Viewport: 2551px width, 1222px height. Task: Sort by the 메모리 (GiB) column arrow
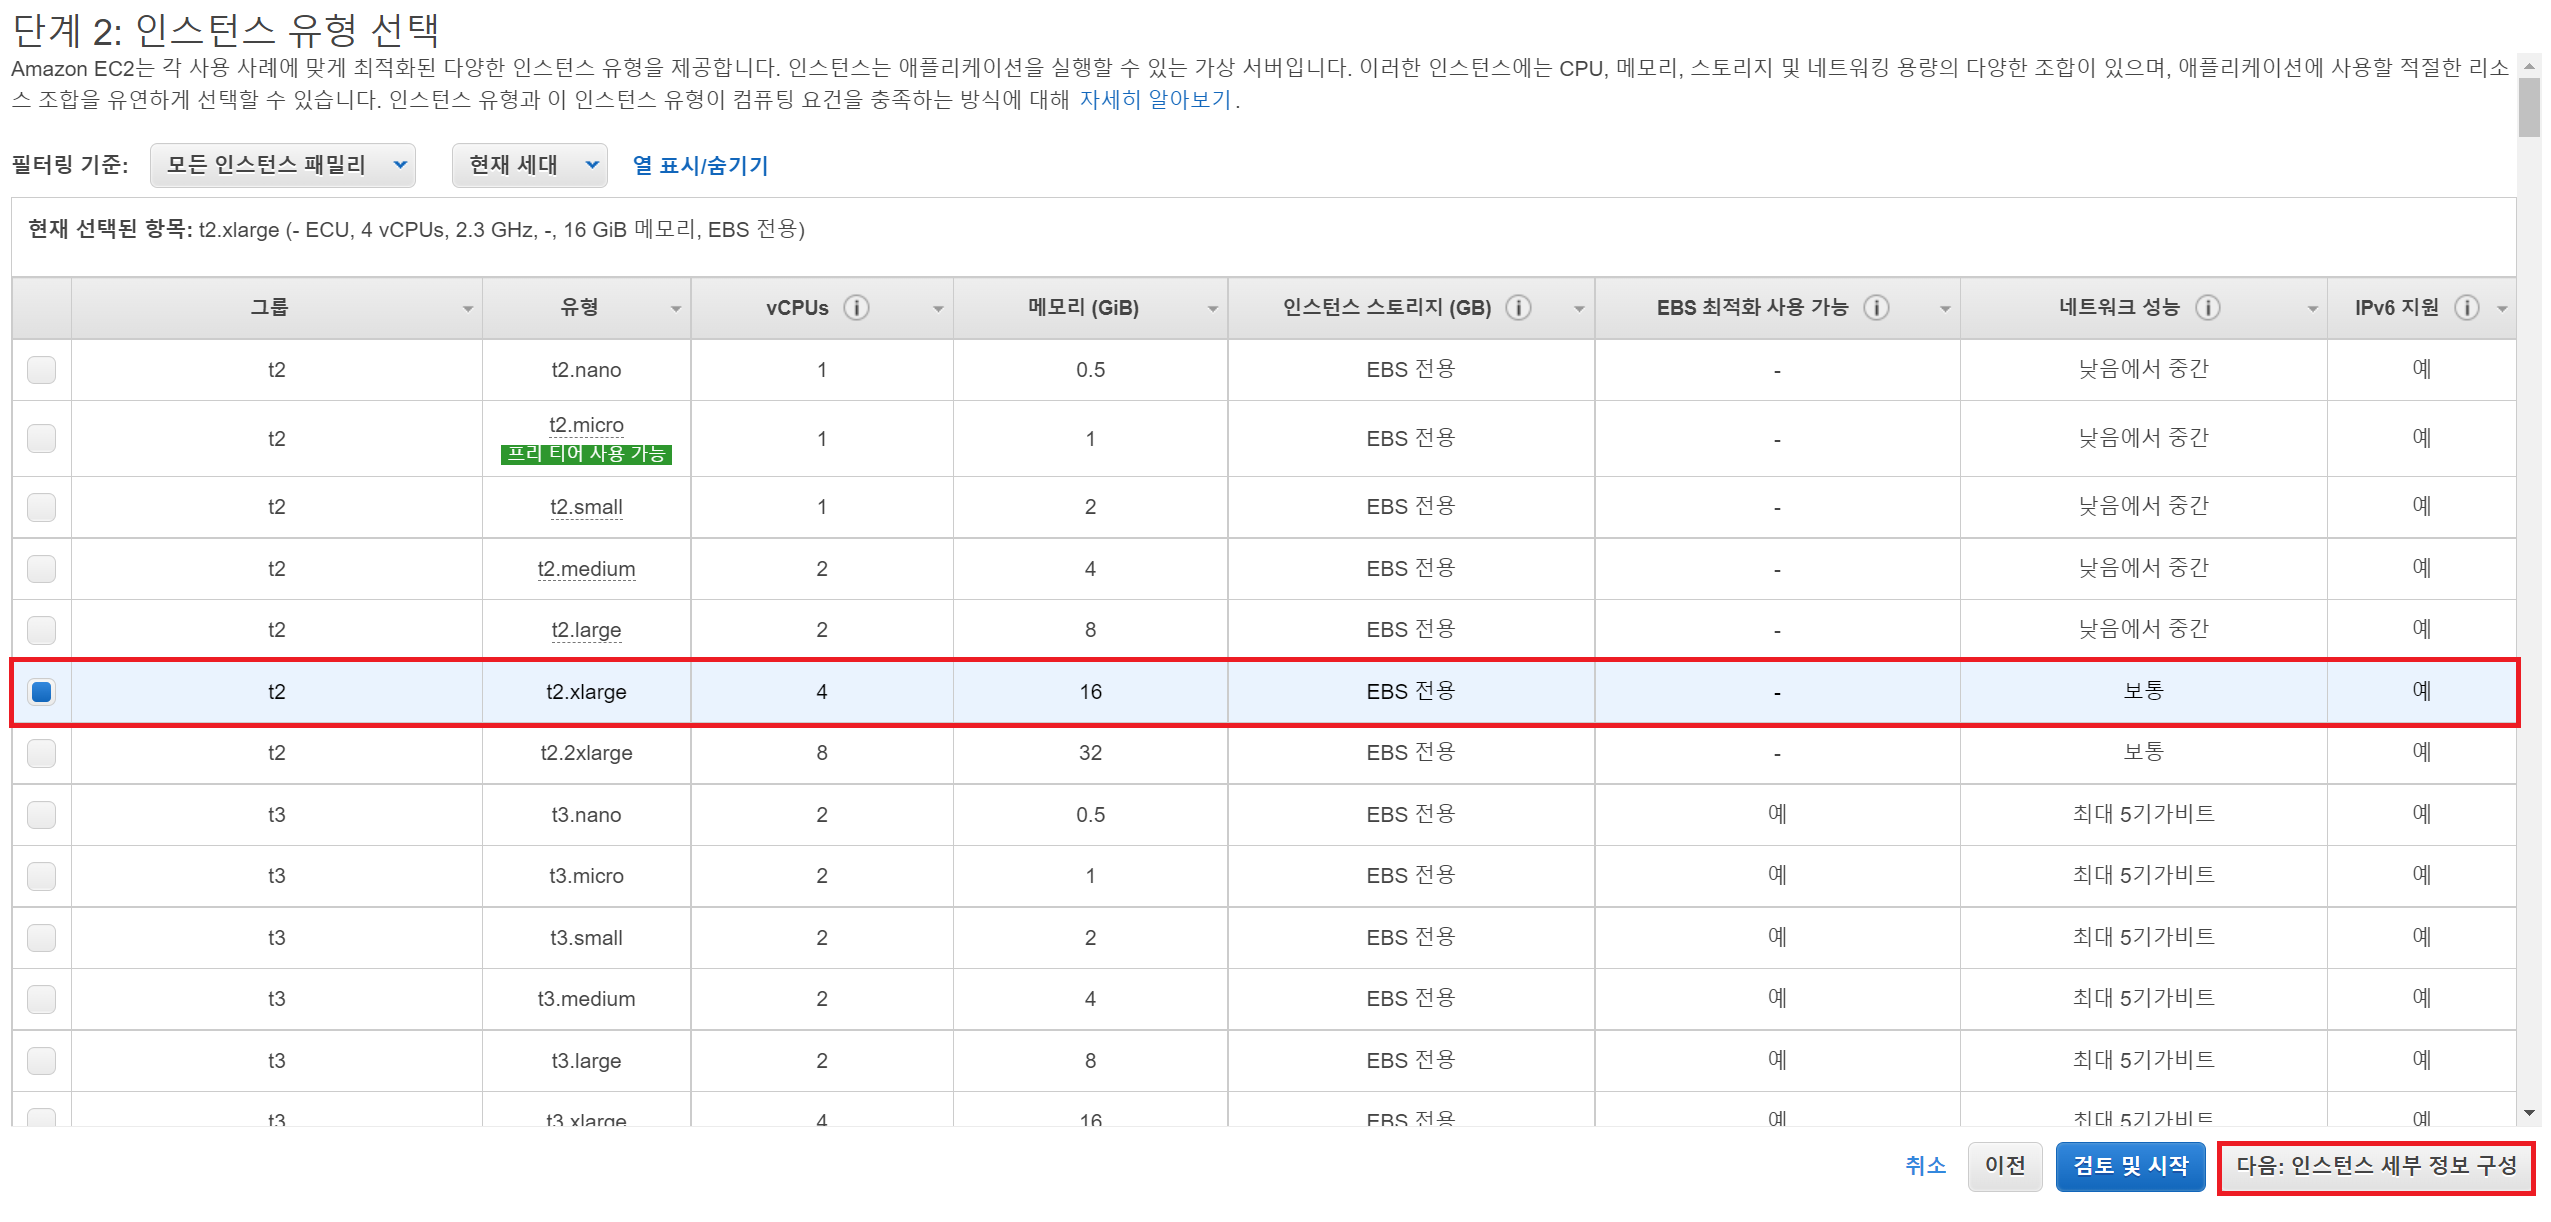click(1212, 309)
